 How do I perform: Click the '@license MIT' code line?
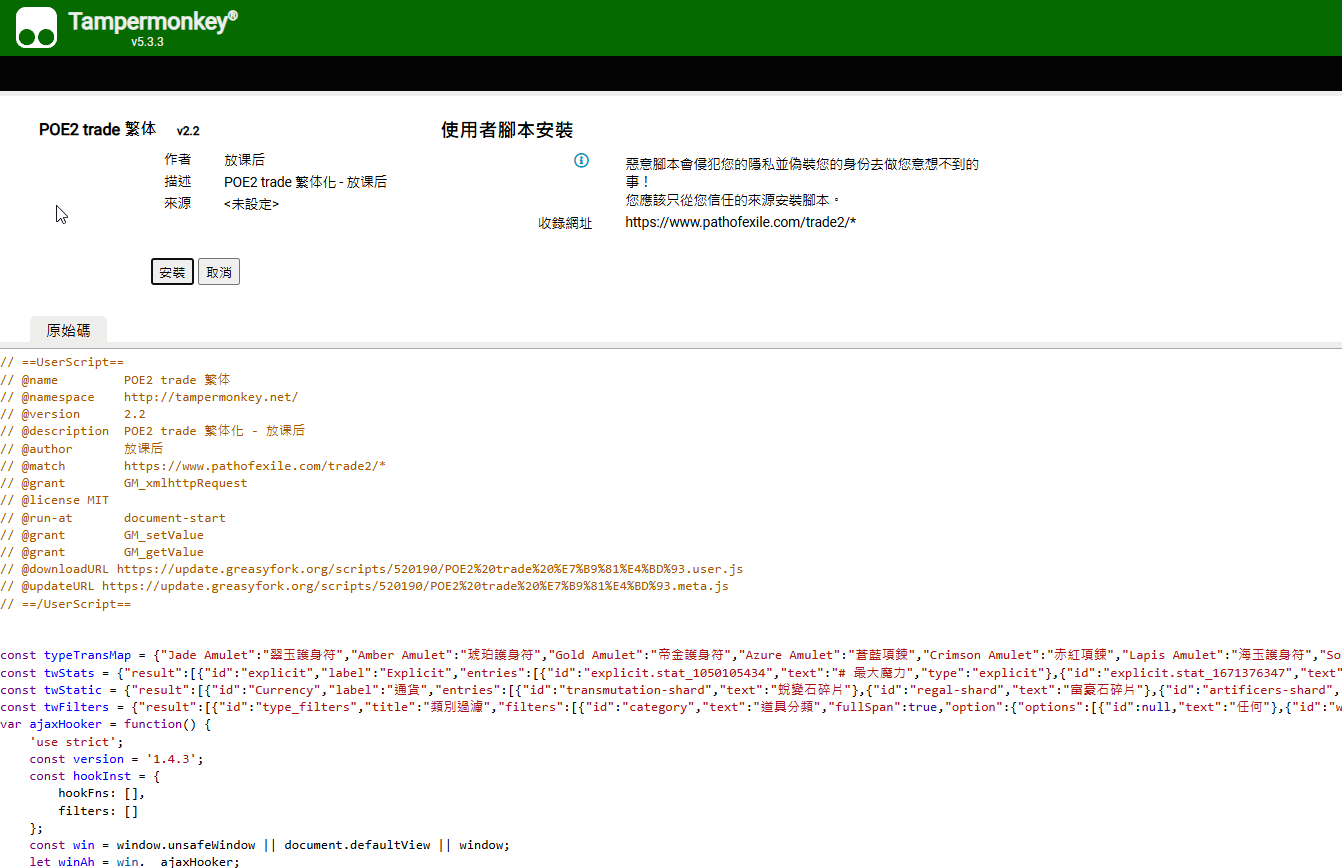pyautogui.click(x=55, y=500)
